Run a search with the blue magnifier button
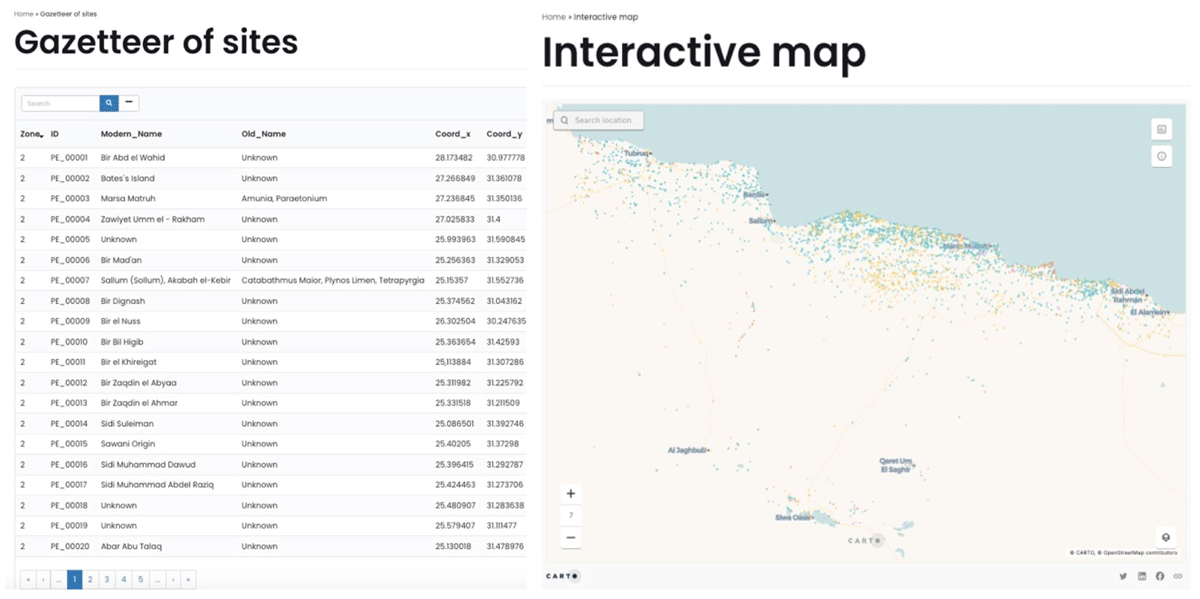The width and height of the screenshot is (1200, 599). tap(108, 103)
